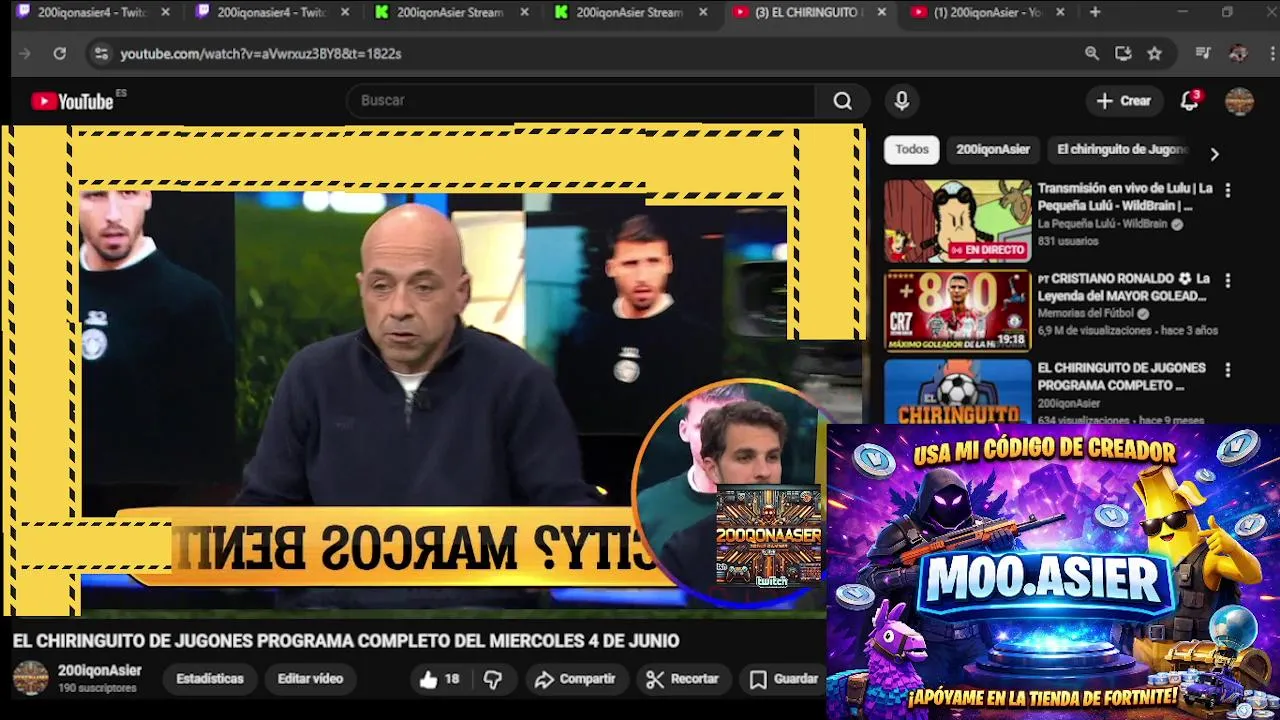Open 'CRISTIANO RONALDO La Leyenda' video title
Viewport: 1280px width, 720px height.
[1124, 287]
